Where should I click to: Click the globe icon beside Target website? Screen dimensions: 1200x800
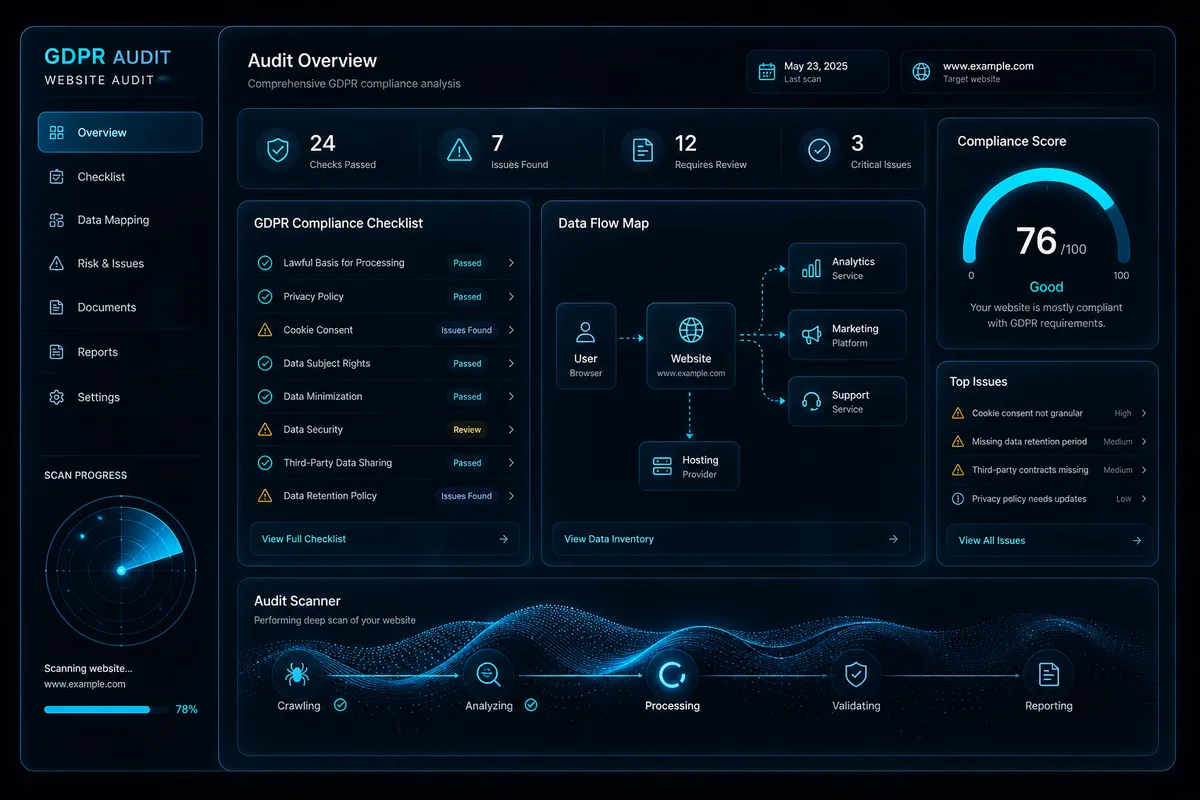pos(921,72)
